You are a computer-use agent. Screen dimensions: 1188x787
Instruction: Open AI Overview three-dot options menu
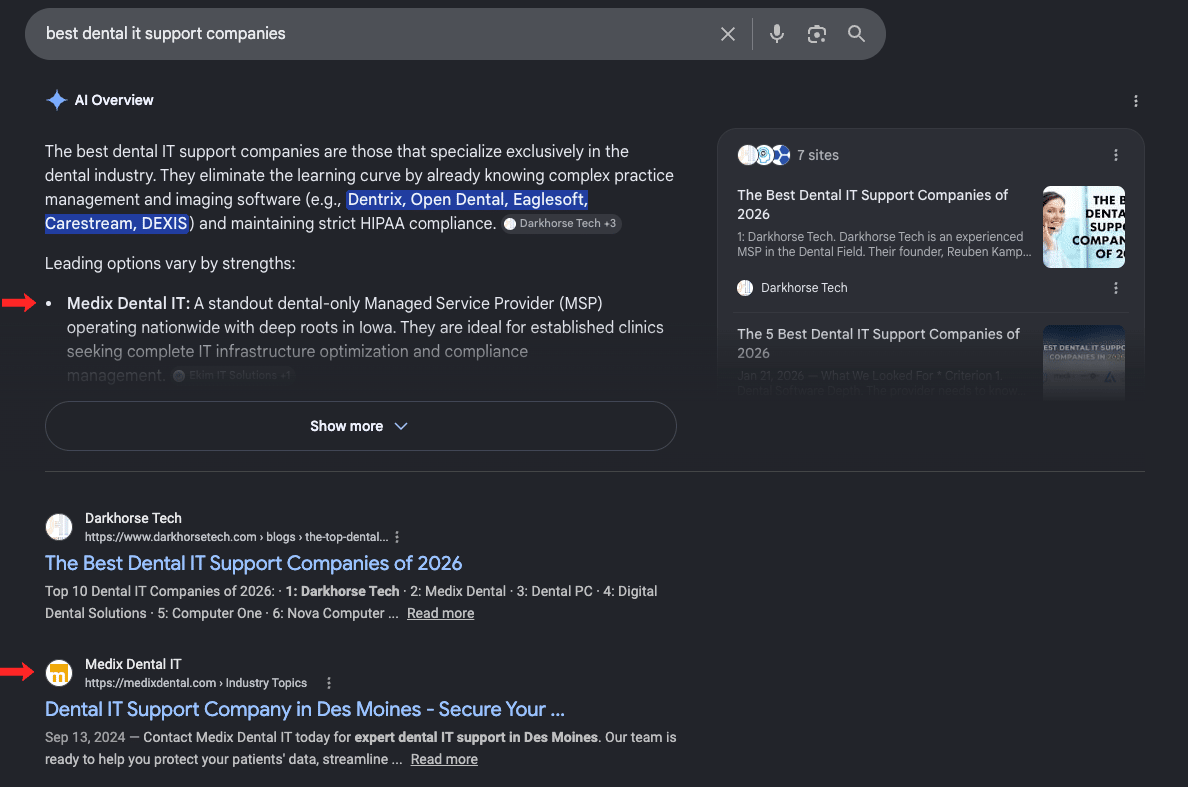[1135, 101]
